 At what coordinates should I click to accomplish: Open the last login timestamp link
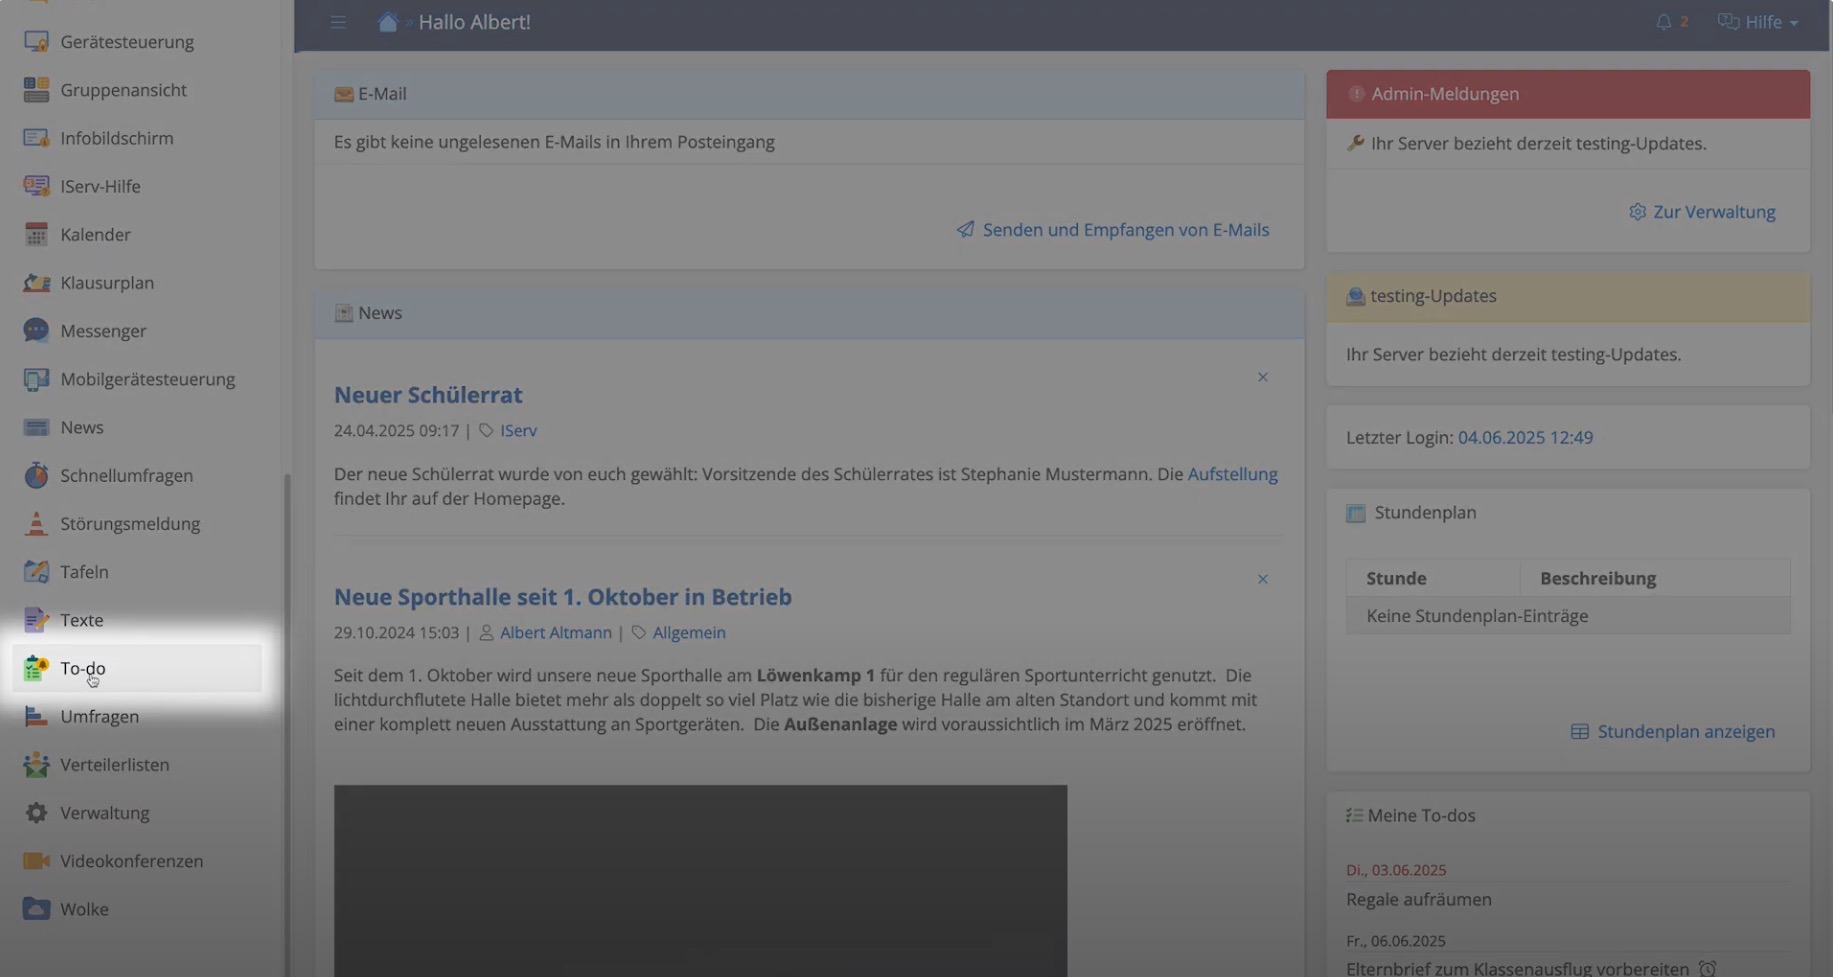(1524, 437)
